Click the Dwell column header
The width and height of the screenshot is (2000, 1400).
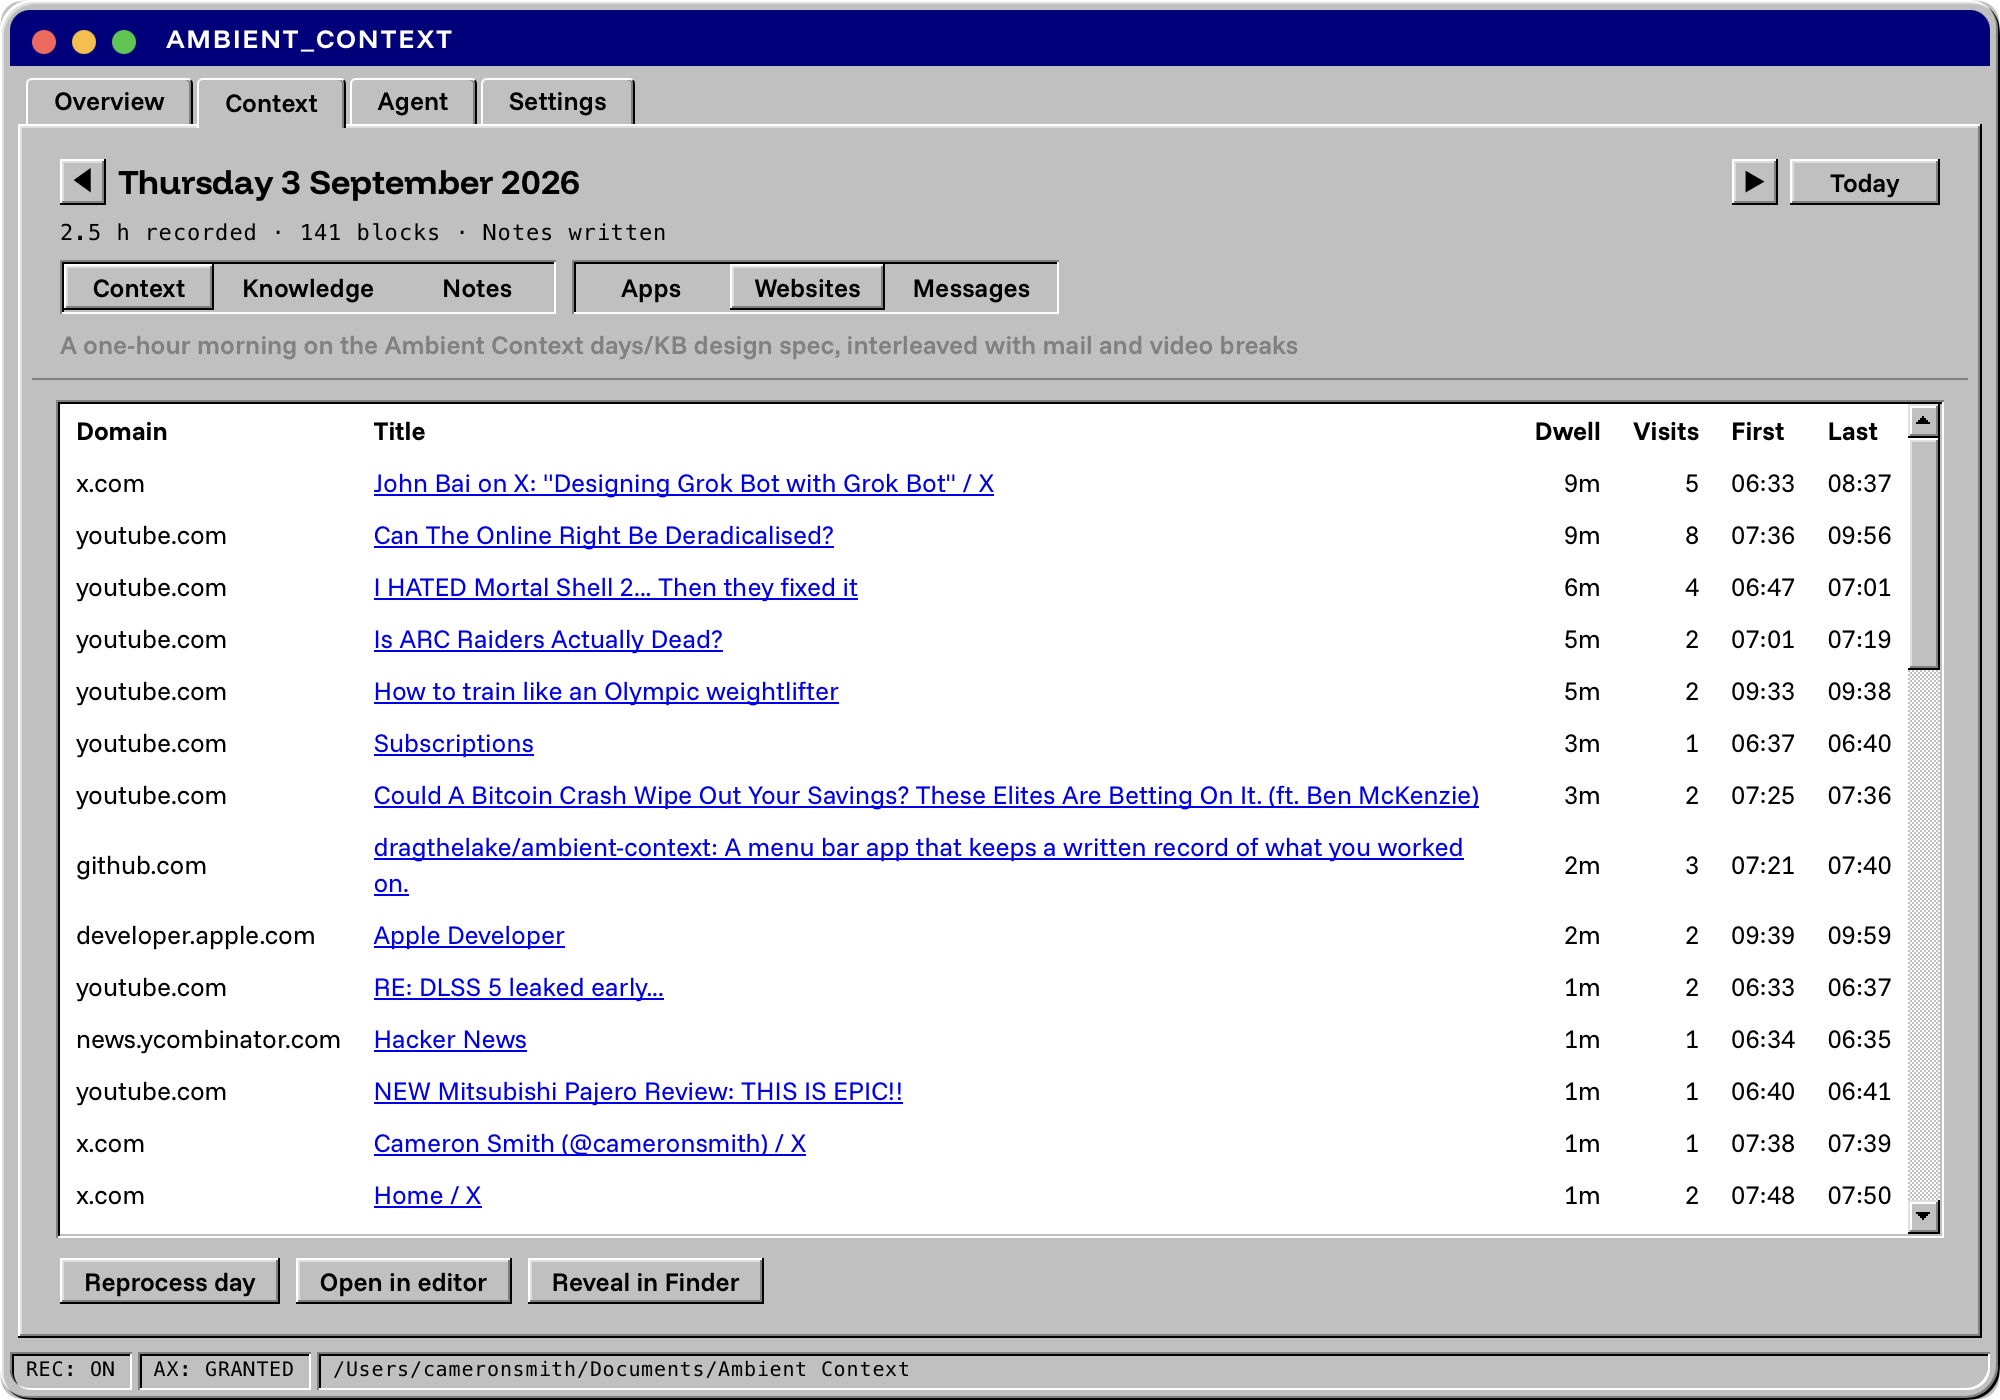click(x=1567, y=432)
